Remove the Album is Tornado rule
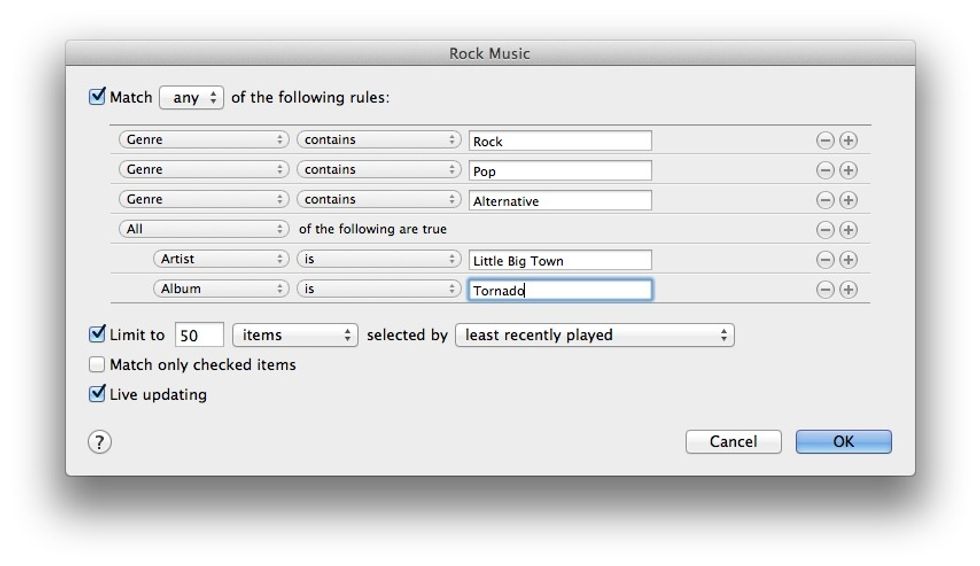The height and width of the screenshot is (566, 980). coord(825,289)
